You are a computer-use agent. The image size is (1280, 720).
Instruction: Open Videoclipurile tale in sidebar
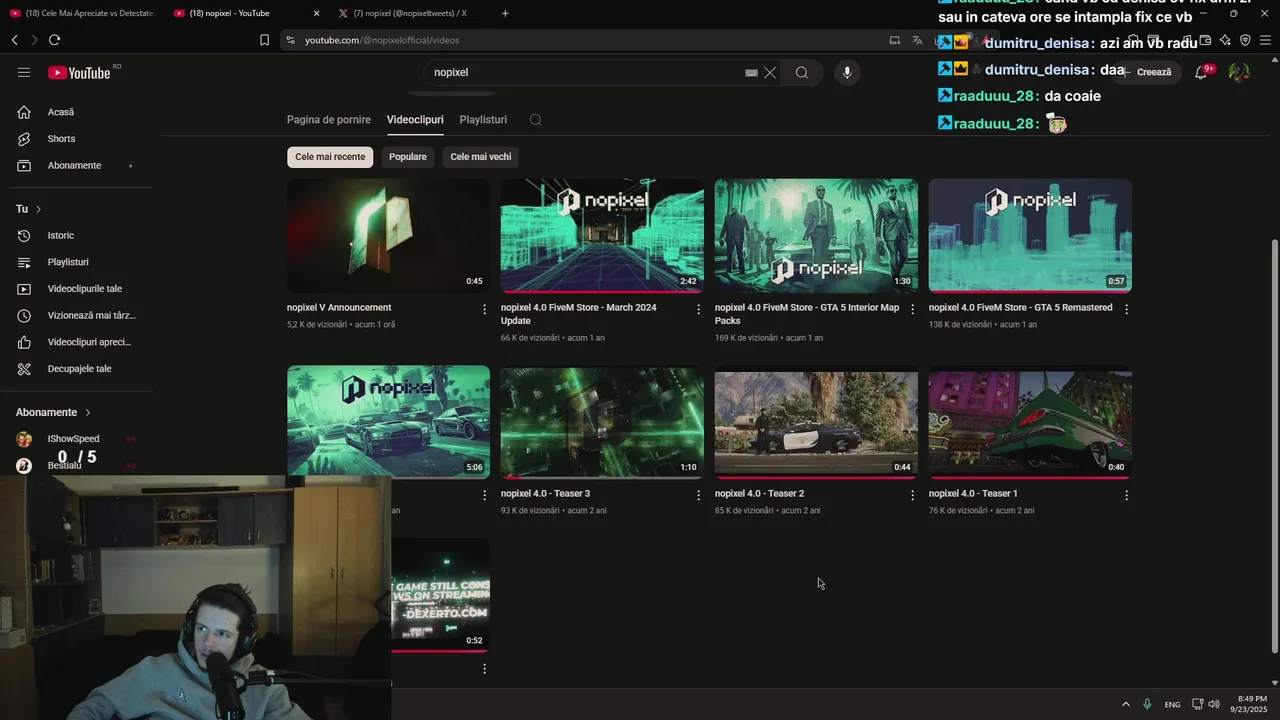point(80,289)
